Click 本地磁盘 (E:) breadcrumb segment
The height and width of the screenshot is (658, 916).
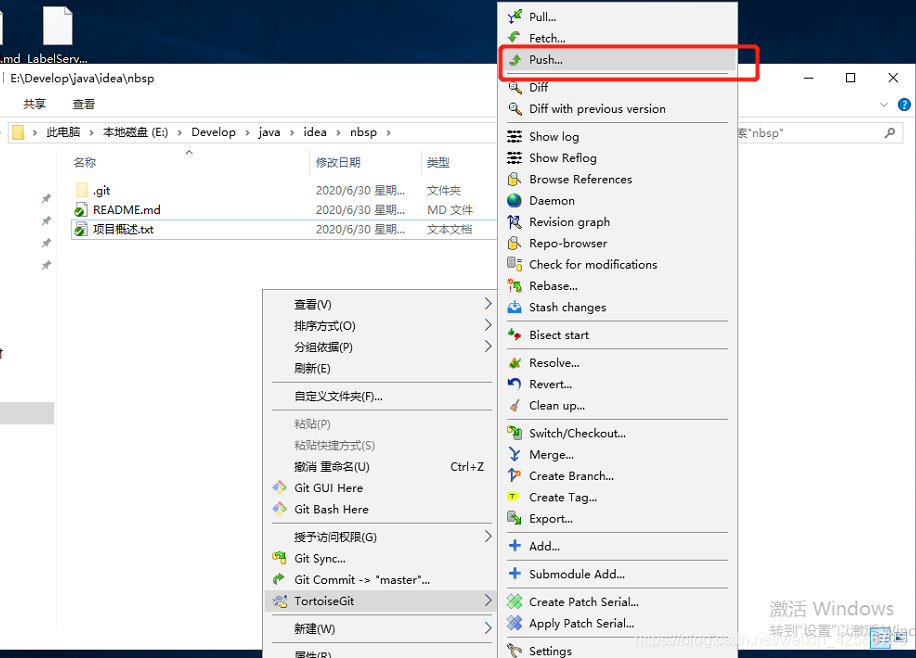click(x=136, y=132)
